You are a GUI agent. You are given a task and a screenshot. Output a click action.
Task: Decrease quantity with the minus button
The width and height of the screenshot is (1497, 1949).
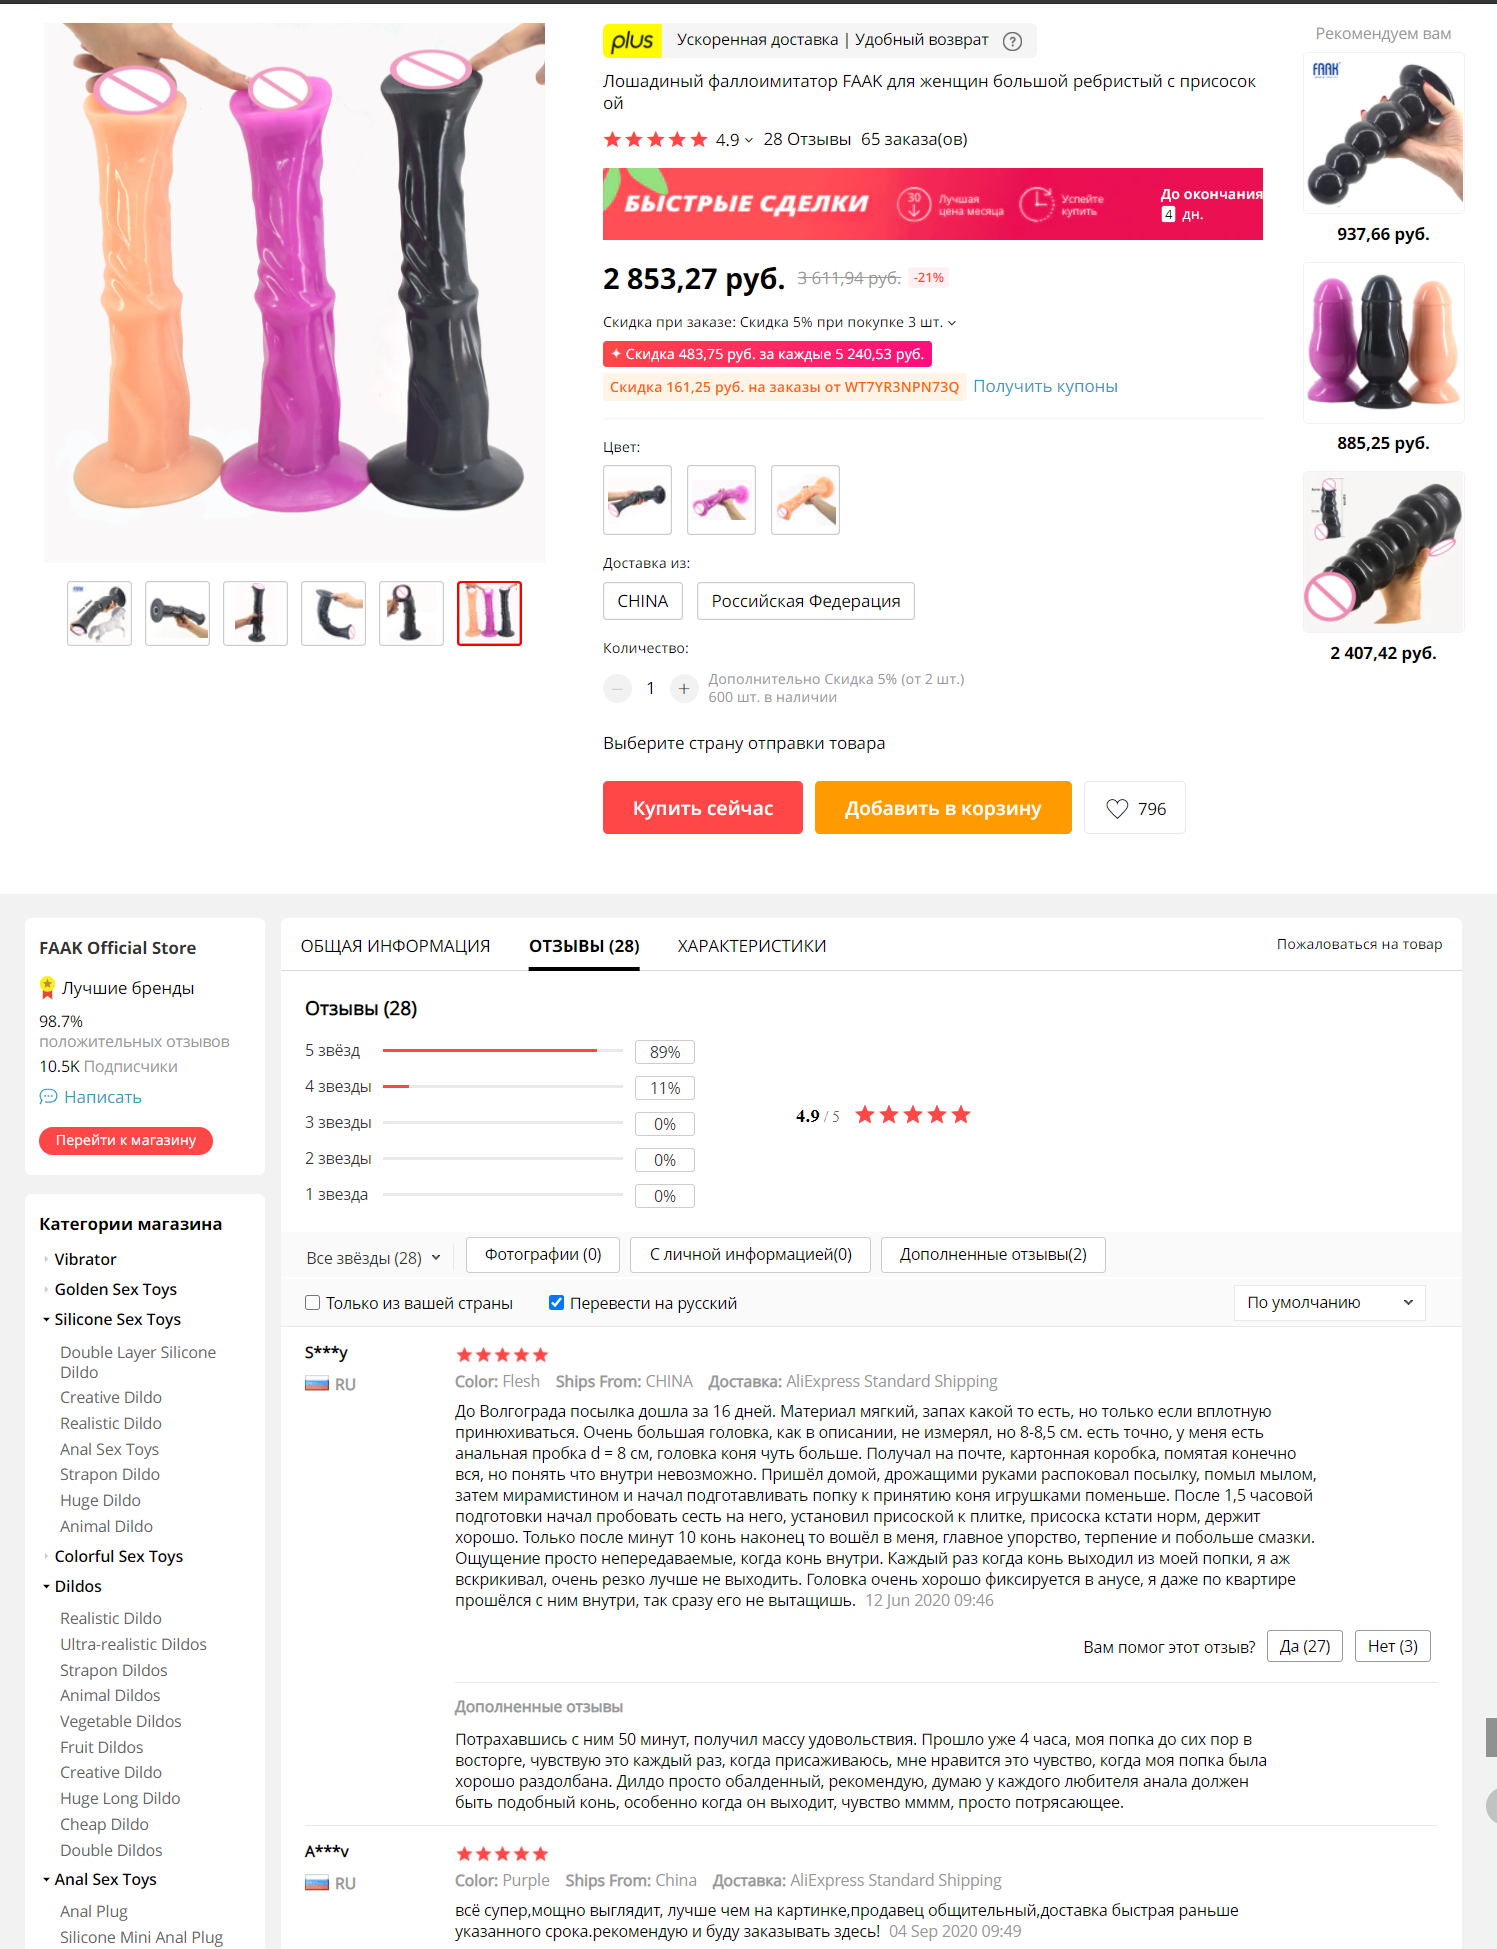pyautogui.click(x=617, y=688)
